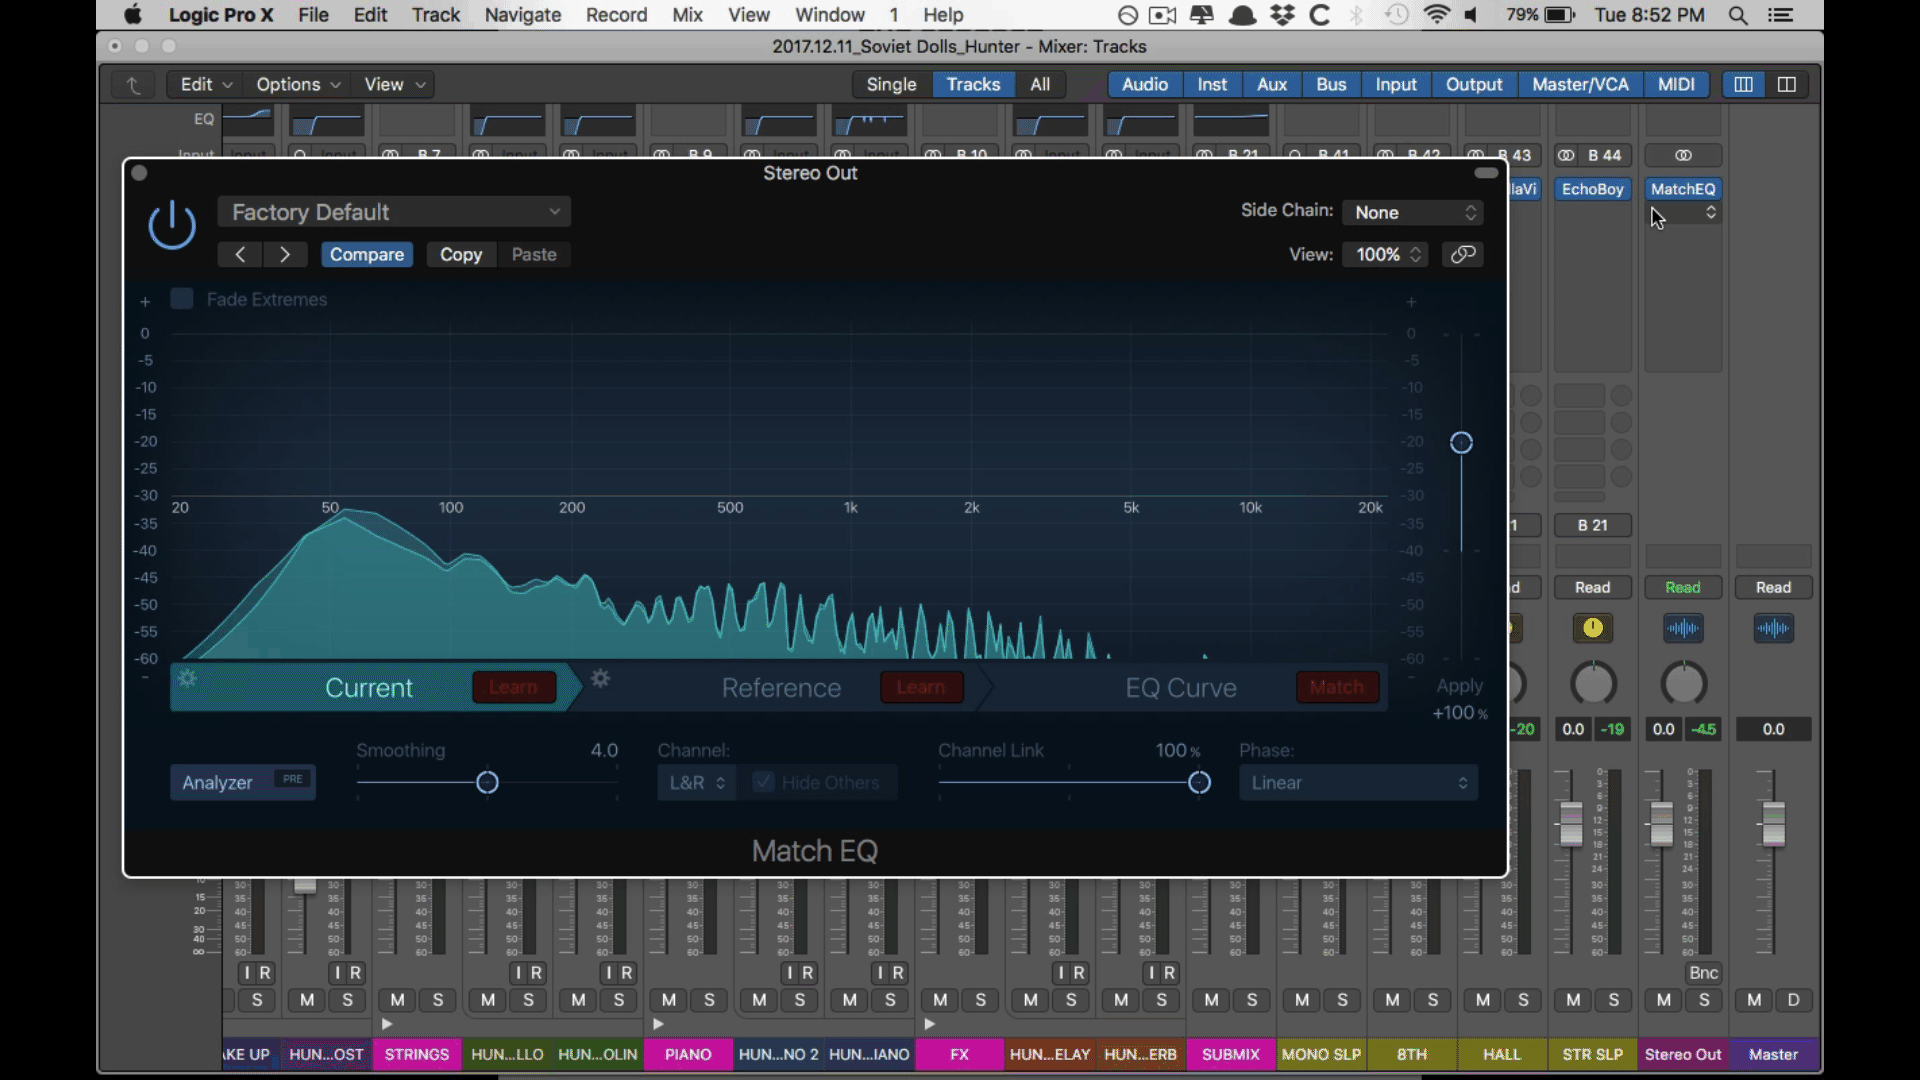Open the mixer Edit dropdown menu
The height and width of the screenshot is (1080, 1920).
206,85
